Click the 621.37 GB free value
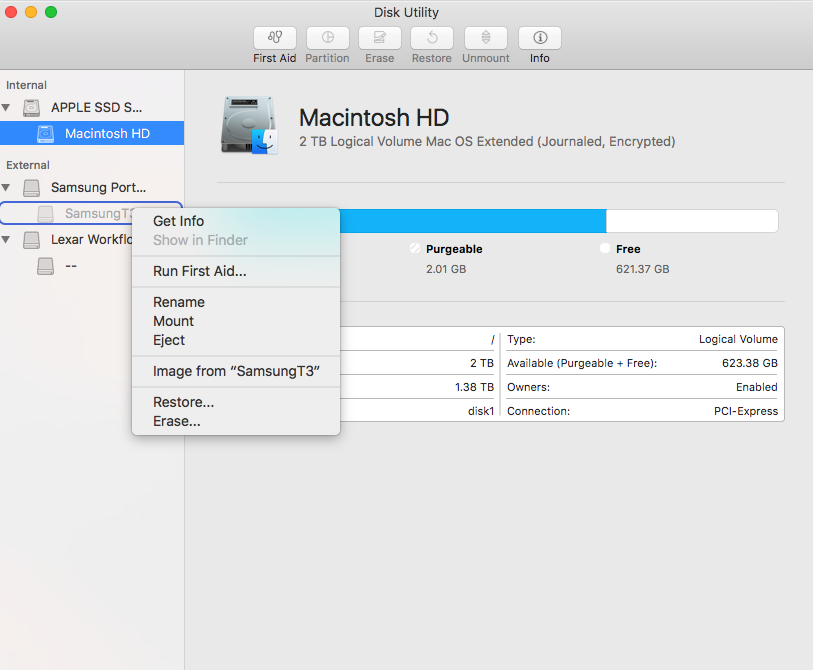 (x=642, y=270)
